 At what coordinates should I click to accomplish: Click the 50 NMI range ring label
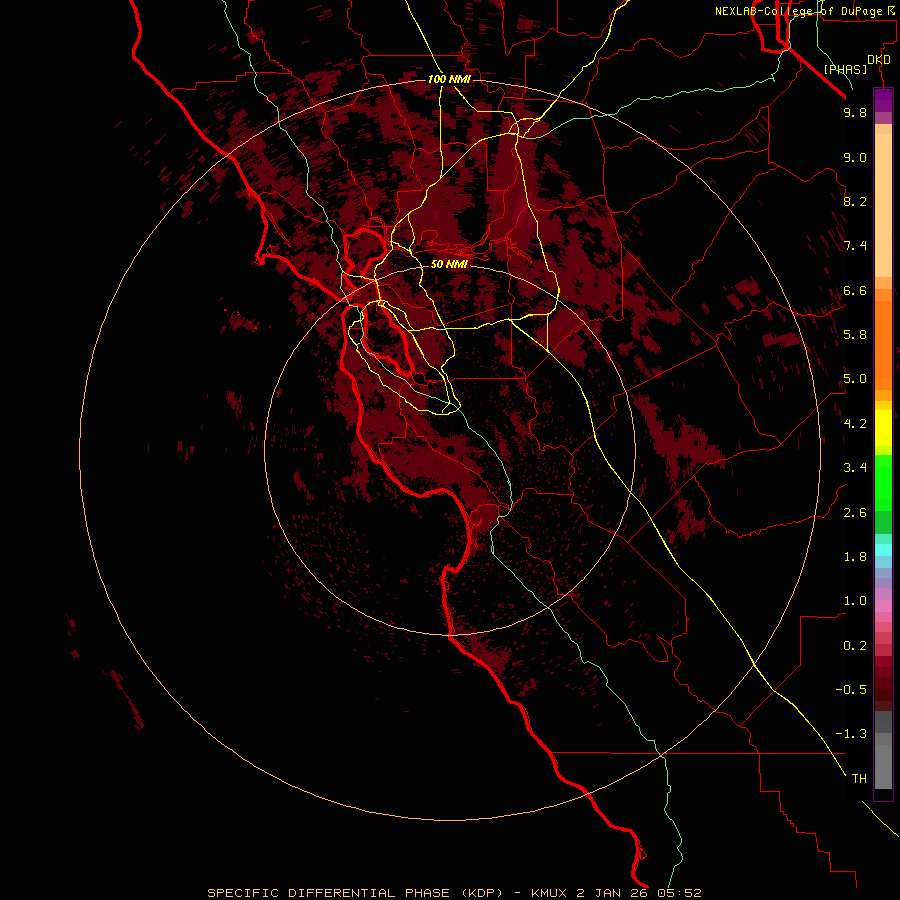(449, 264)
